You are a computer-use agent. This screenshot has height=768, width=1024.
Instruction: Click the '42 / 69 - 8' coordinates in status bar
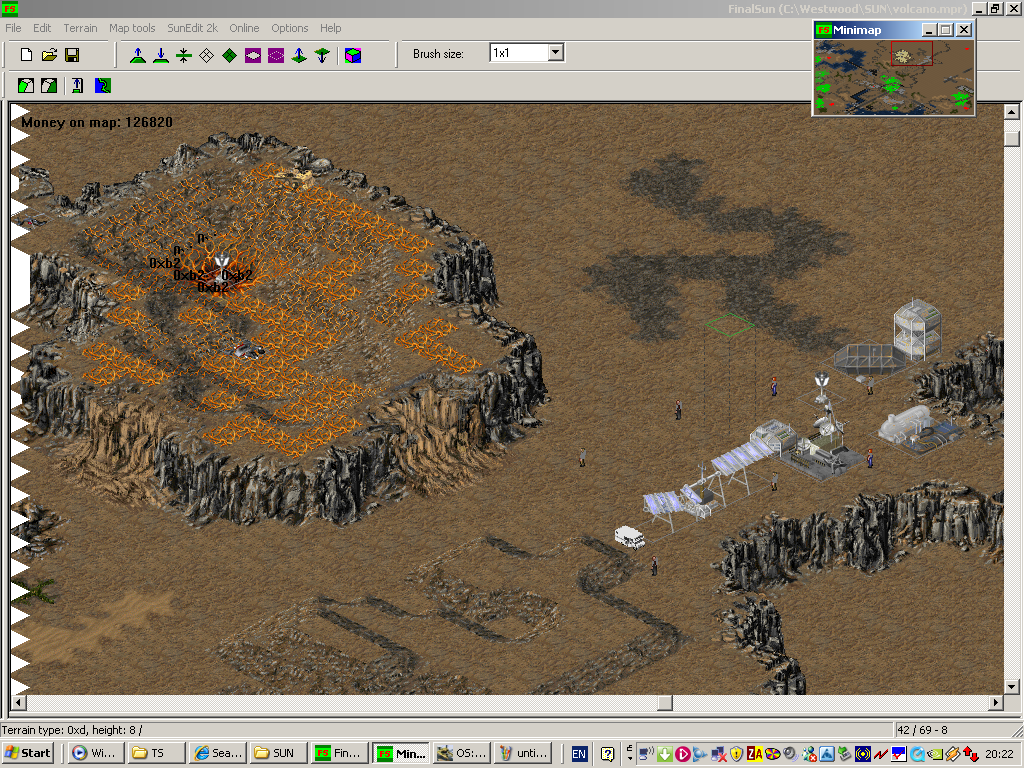coord(922,730)
